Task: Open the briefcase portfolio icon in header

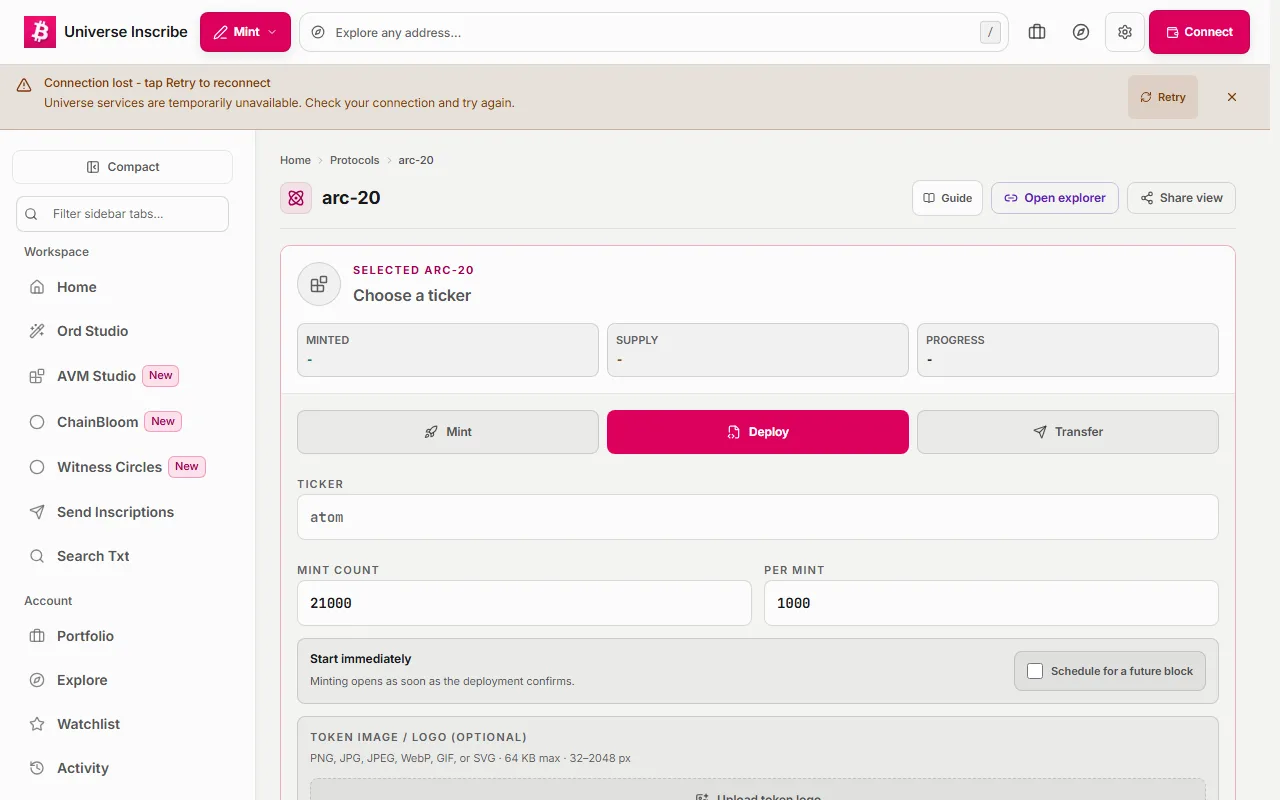Action: [x=1037, y=32]
